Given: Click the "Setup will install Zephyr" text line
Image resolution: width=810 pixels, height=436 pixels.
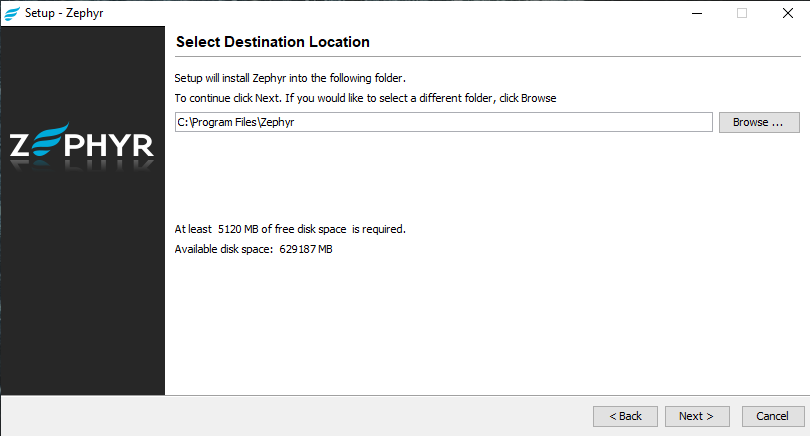Looking at the screenshot, I should point(290,78).
